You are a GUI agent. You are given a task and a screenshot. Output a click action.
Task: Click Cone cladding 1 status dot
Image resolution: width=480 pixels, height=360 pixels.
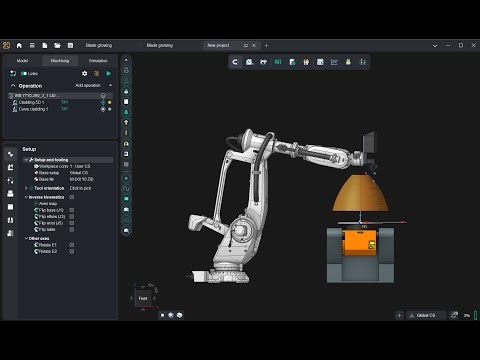click(110, 109)
